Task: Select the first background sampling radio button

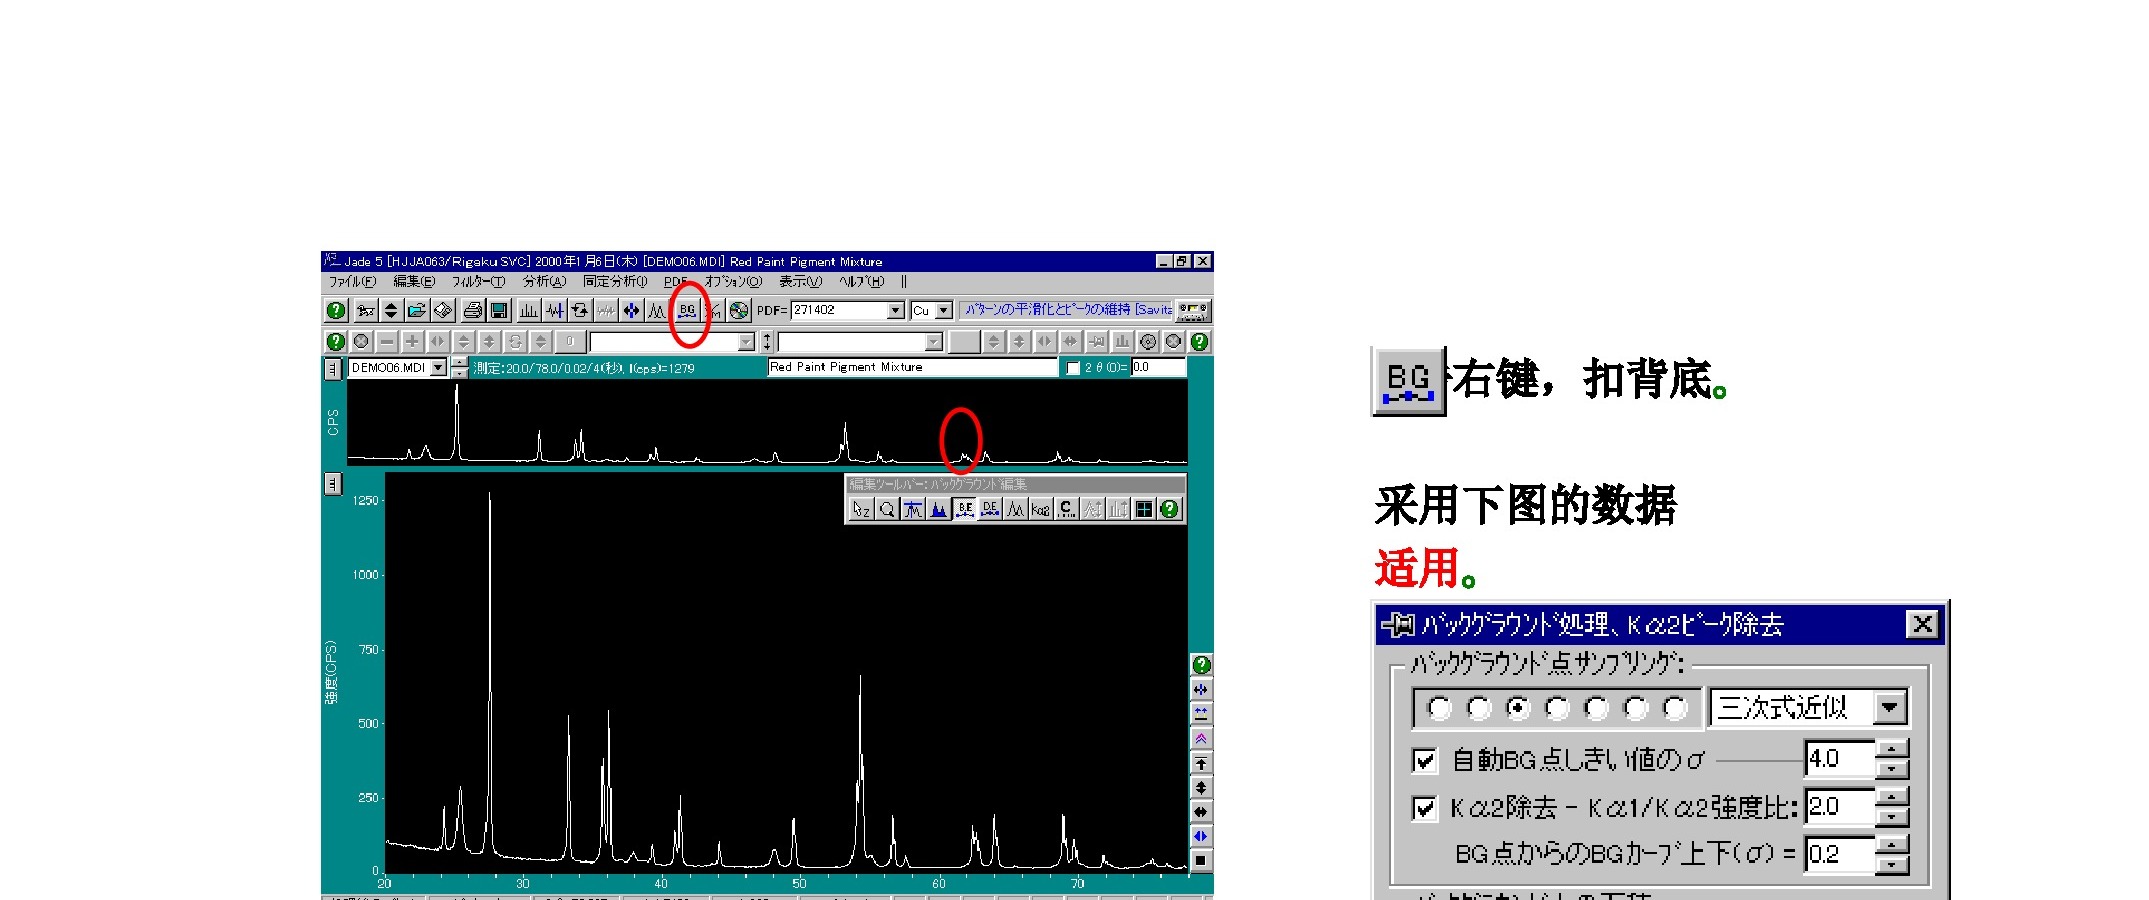Action: point(1440,708)
